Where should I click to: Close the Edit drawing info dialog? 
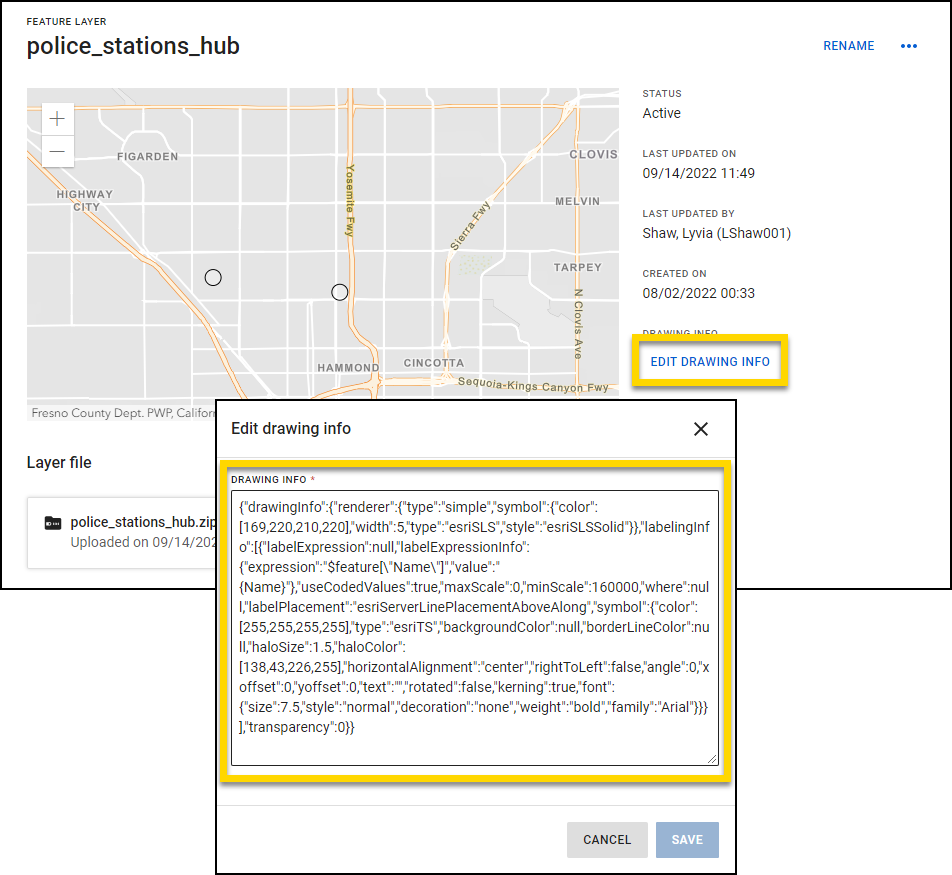pyautogui.click(x=700, y=429)
